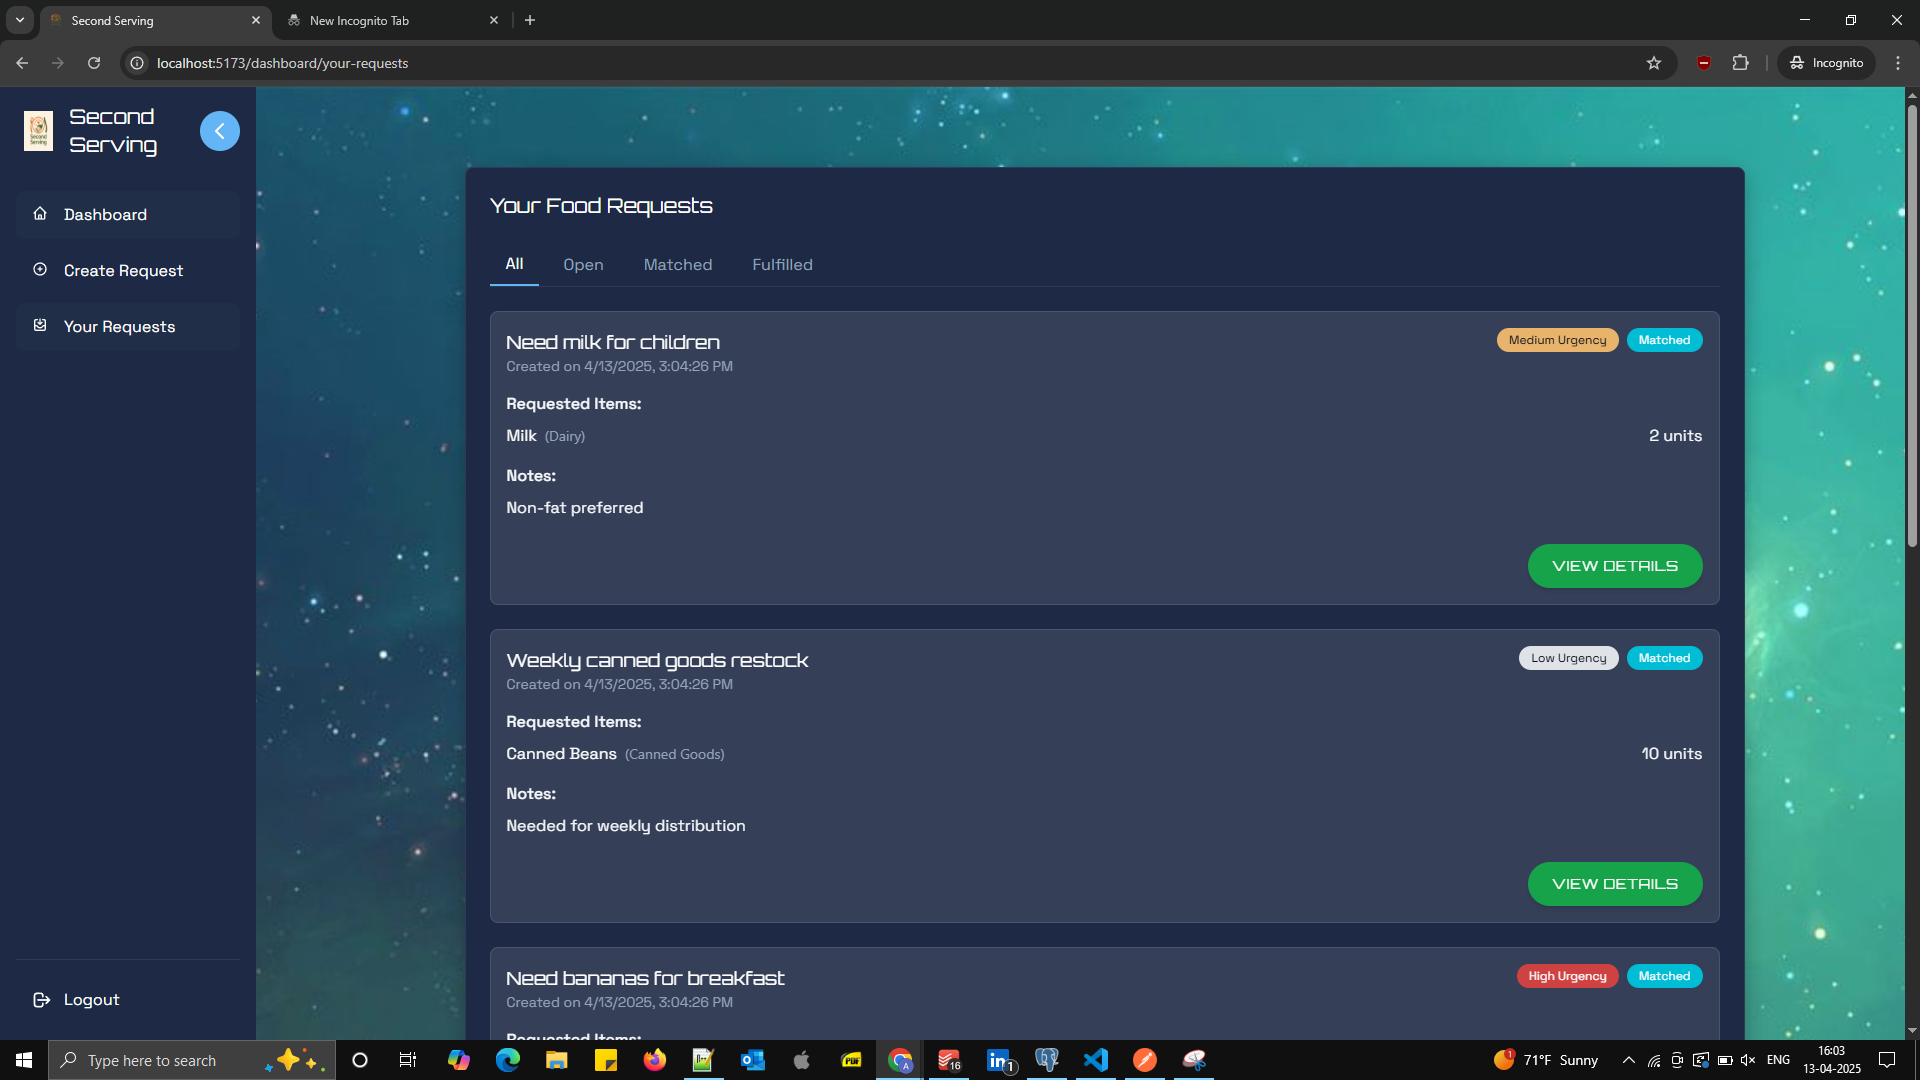Open Chrome three-dot menu
The height and width of the screenshot is (1080, 1920).
1897,63
